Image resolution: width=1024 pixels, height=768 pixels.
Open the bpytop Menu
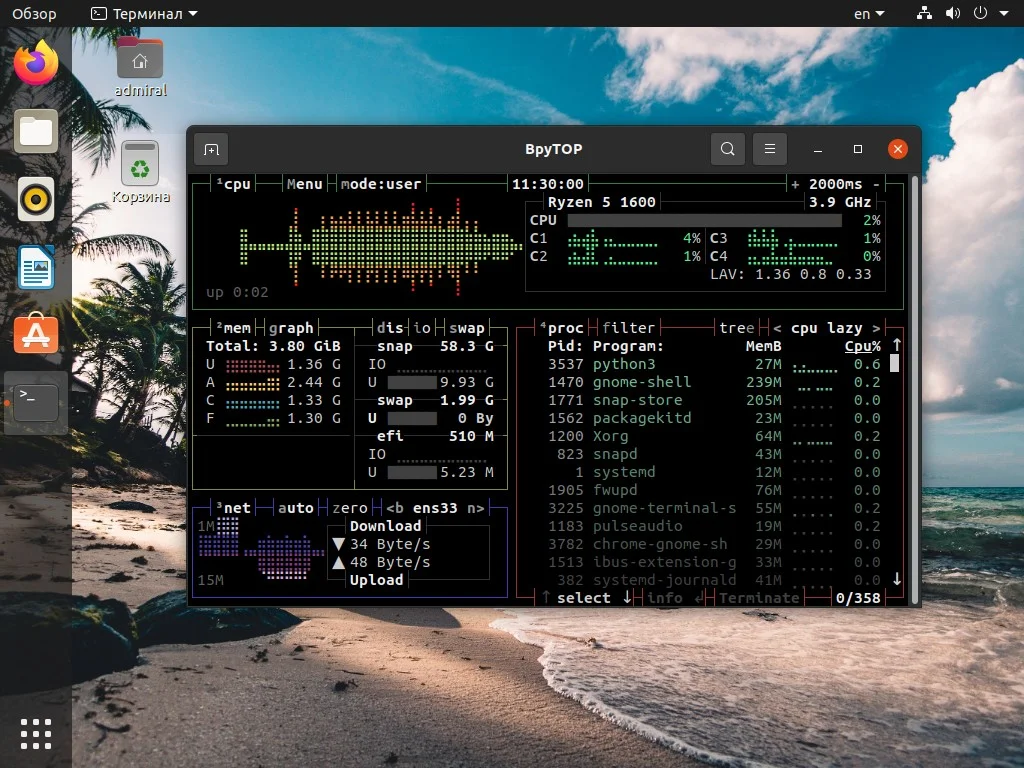click(x=304, y=183)
